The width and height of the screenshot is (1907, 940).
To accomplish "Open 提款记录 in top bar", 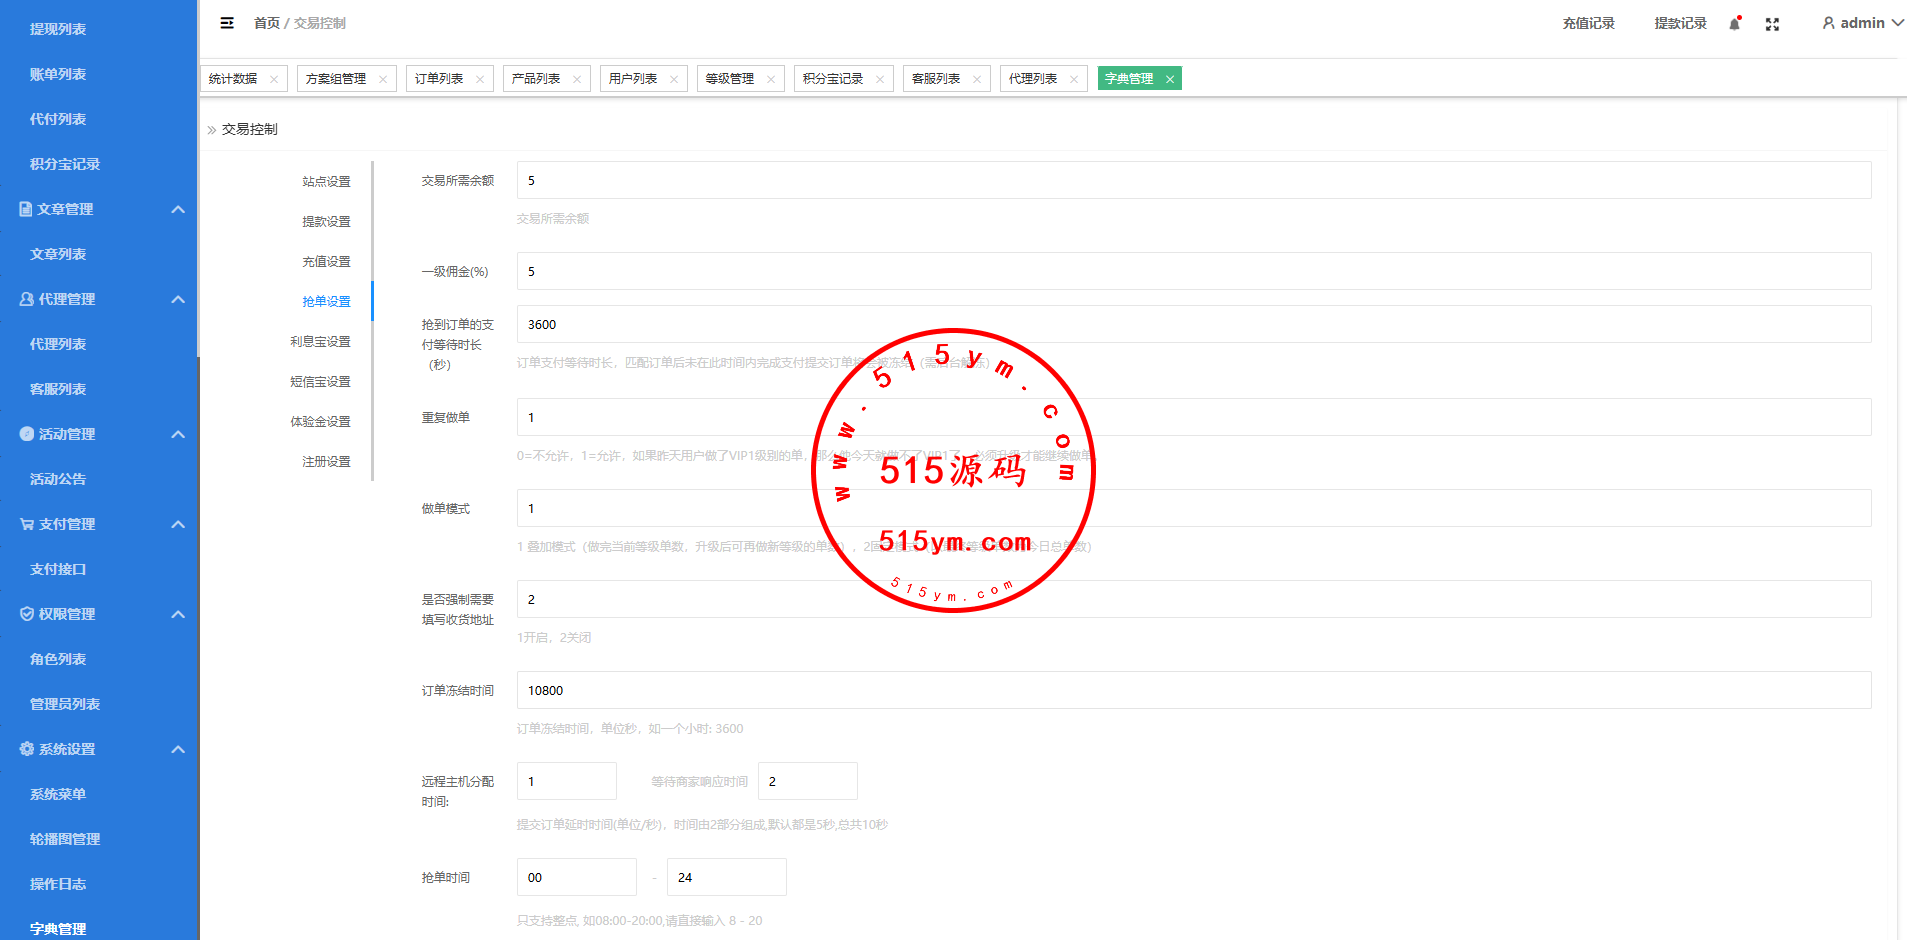I will click(x=1680, y=23).
